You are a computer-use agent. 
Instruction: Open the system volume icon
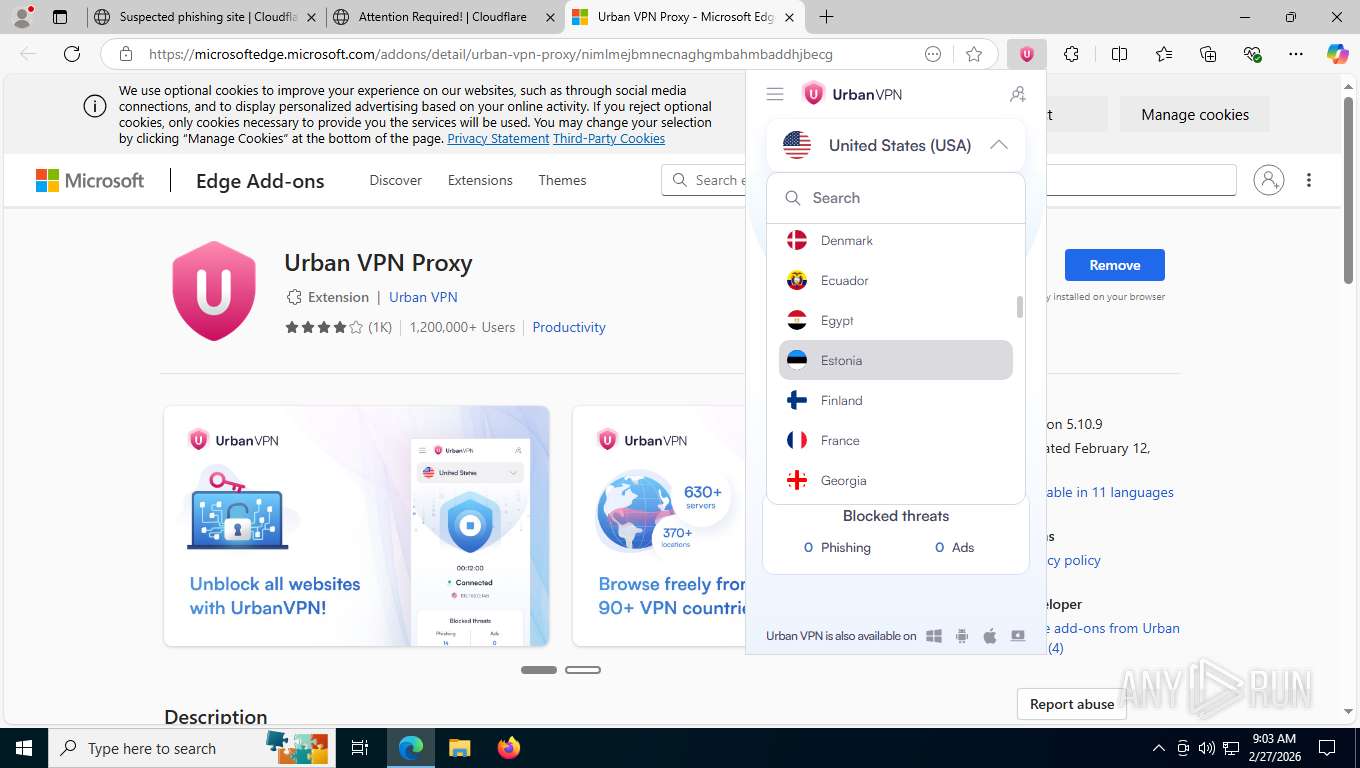pos(1206,748)
